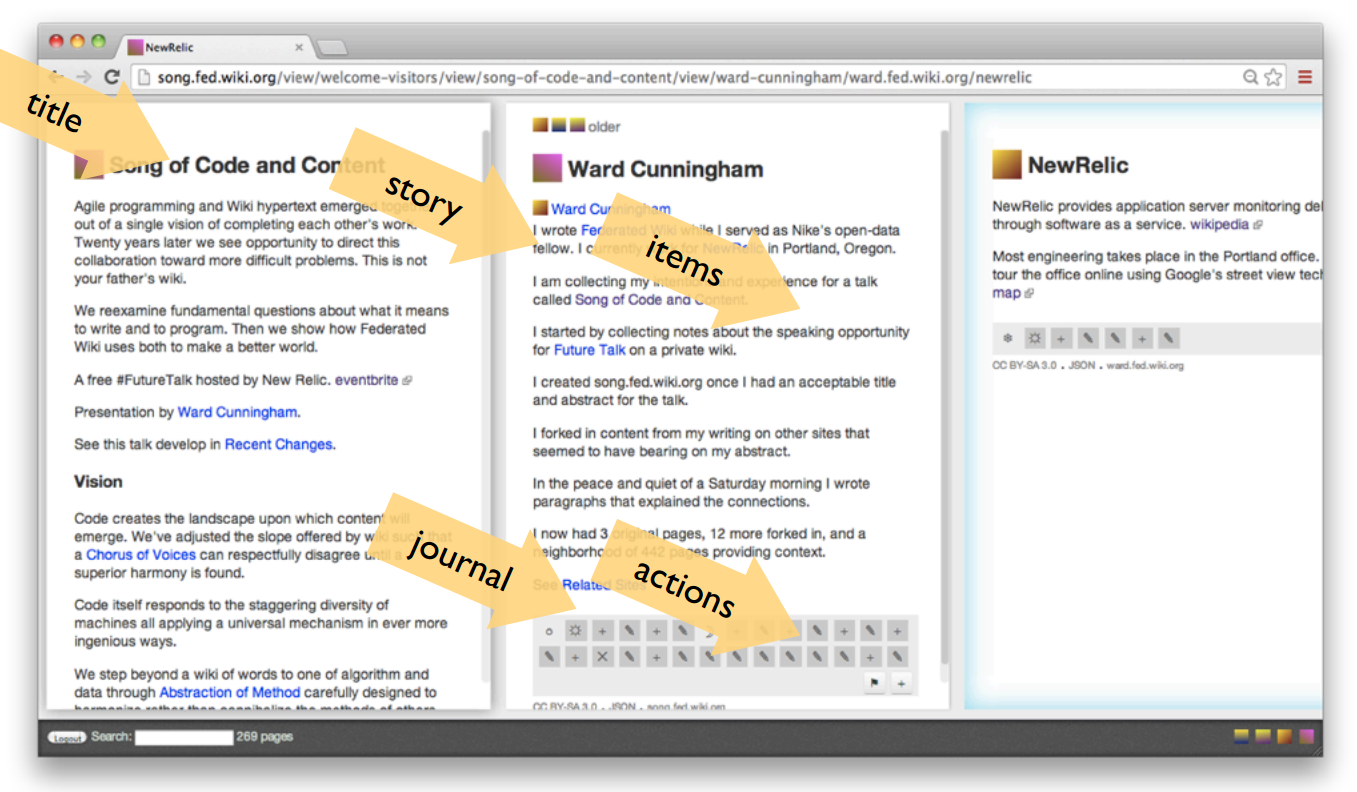Screen dimensions: 1357x792
Task: Click the plus button beside the flag button
Action: 901,683
